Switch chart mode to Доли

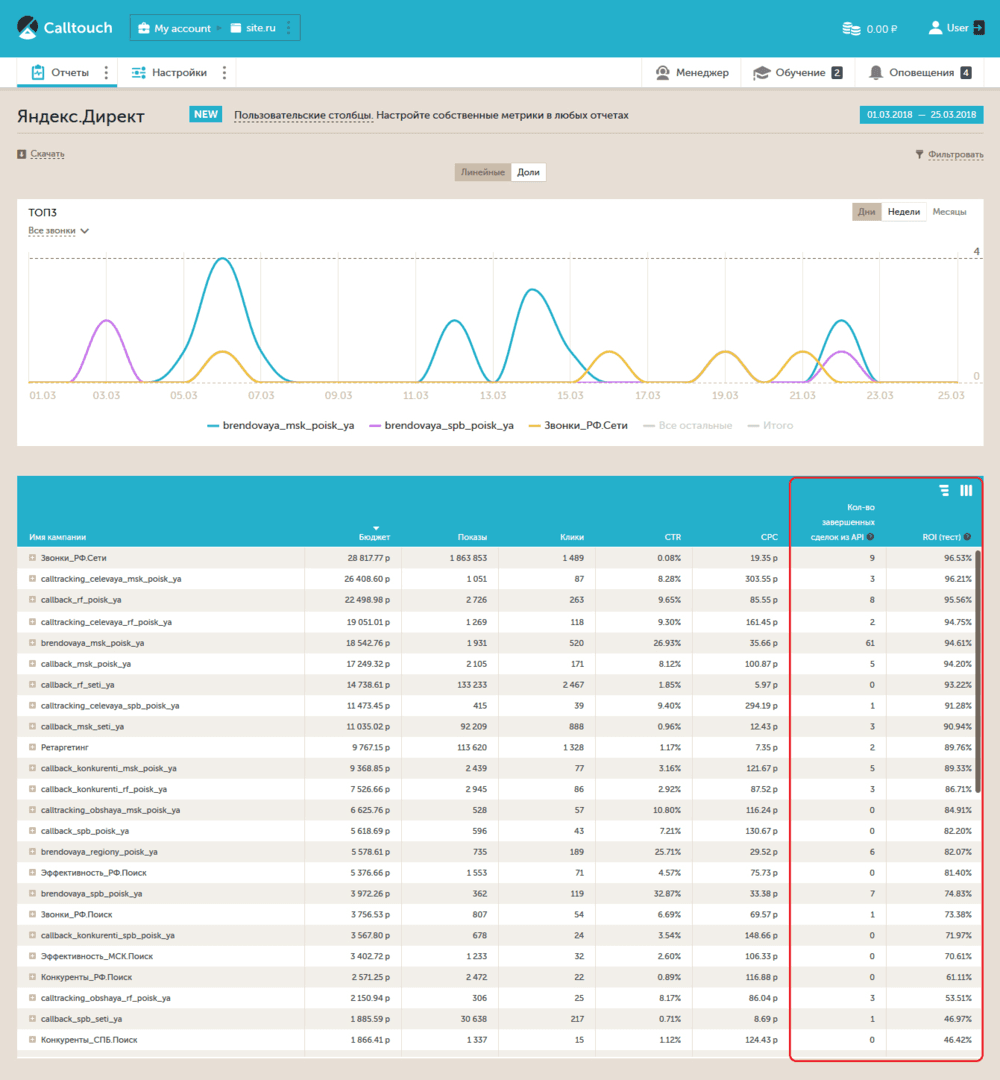(x=528, y=172)
